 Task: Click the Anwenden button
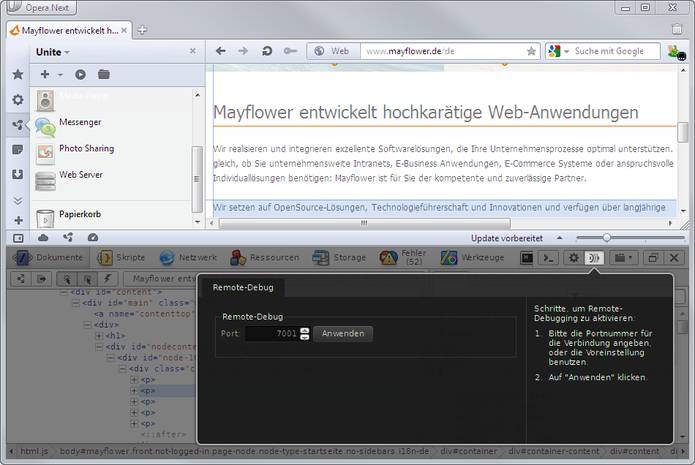coord(343,333)
